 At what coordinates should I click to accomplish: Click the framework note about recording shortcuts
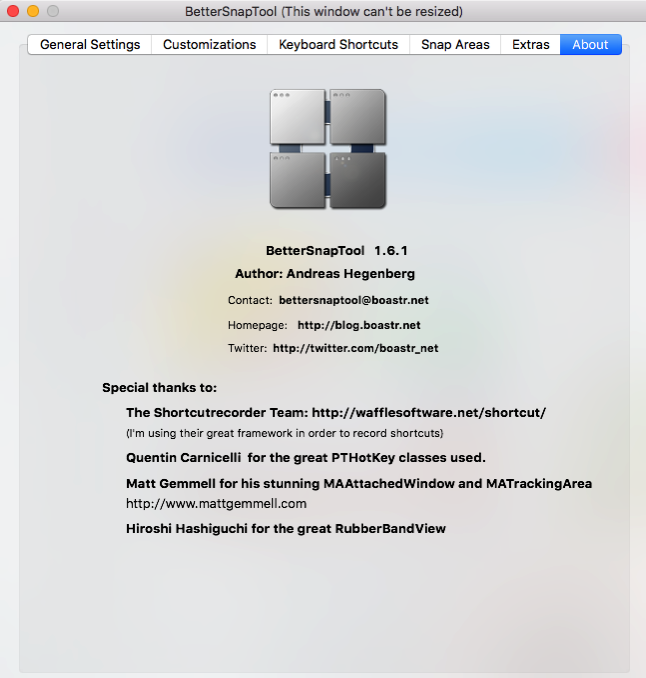[x=285, y=433]
